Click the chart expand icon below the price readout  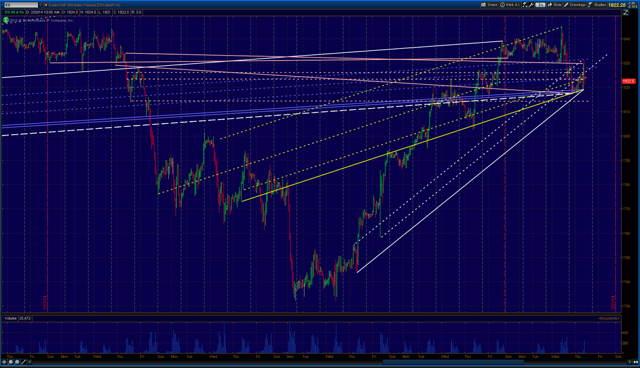click(x=625, y=12)
